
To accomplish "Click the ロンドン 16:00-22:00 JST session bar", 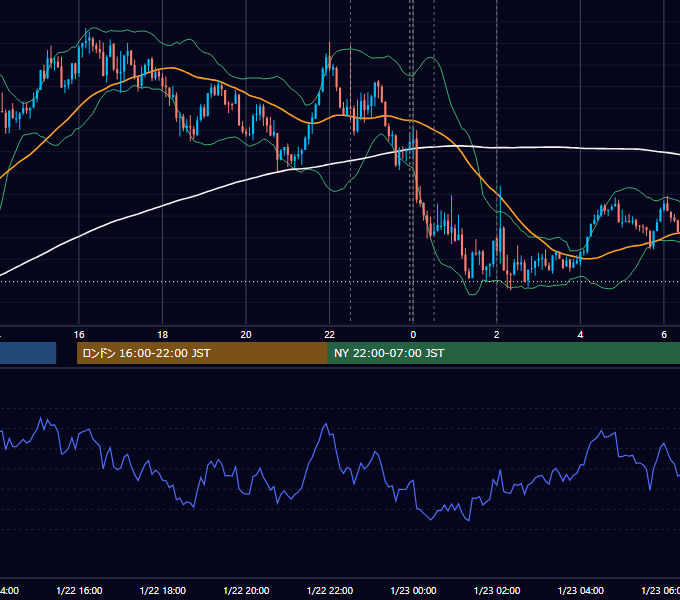I will point(202,353).
